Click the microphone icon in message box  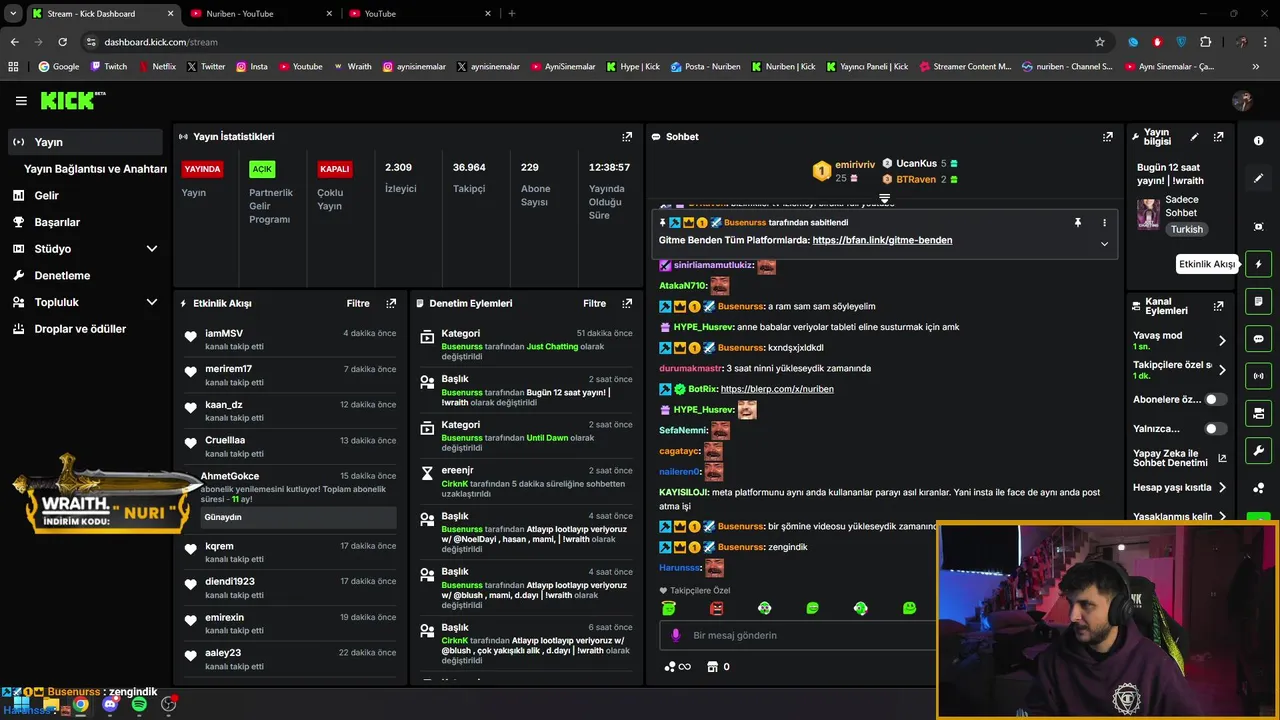click(x=676, y=635)
